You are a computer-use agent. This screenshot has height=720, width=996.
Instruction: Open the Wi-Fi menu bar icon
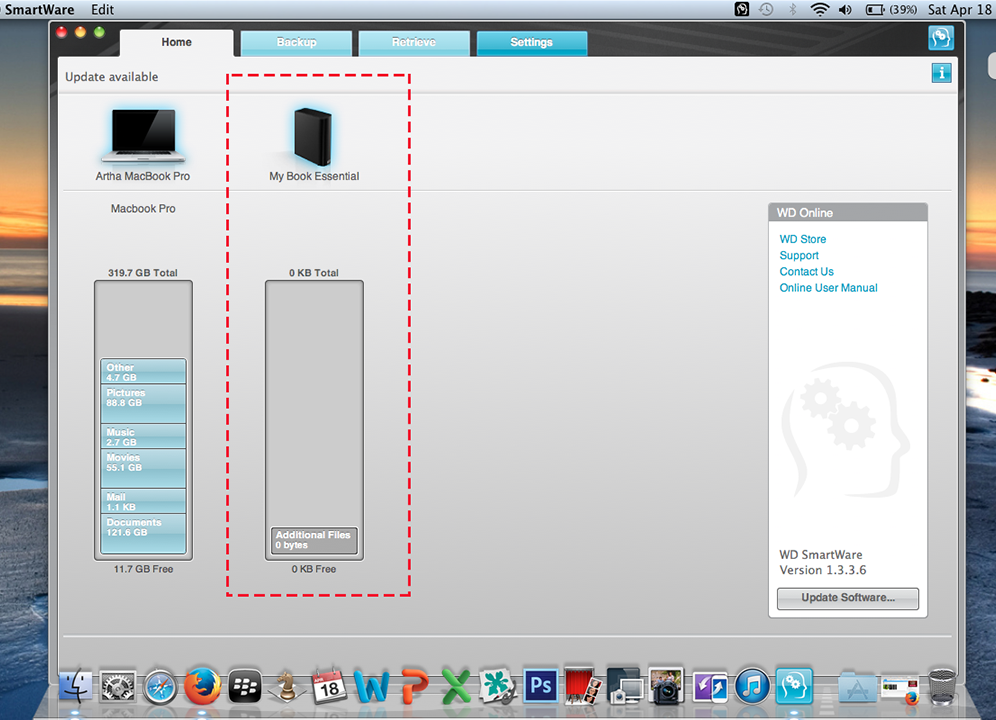point(820,10)
